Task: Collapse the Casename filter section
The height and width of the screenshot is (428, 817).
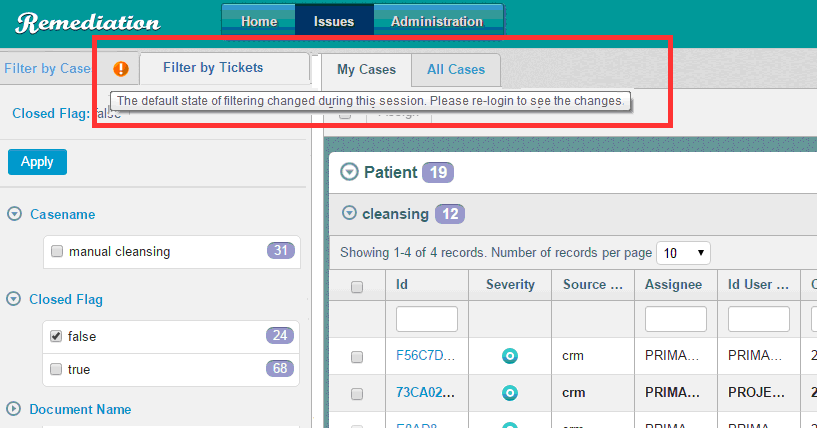Action: (15, 214)
